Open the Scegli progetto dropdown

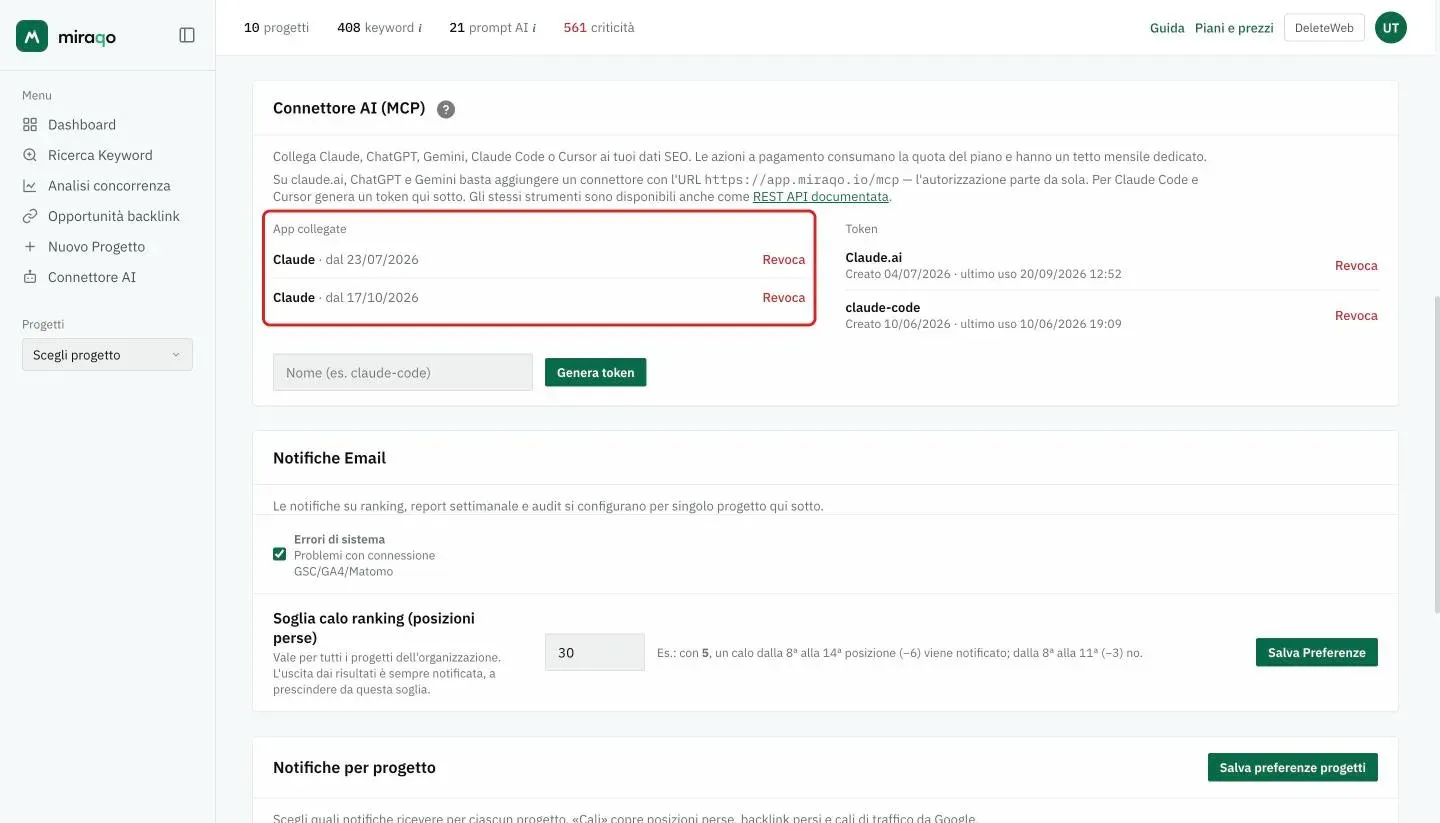[107, 355]
